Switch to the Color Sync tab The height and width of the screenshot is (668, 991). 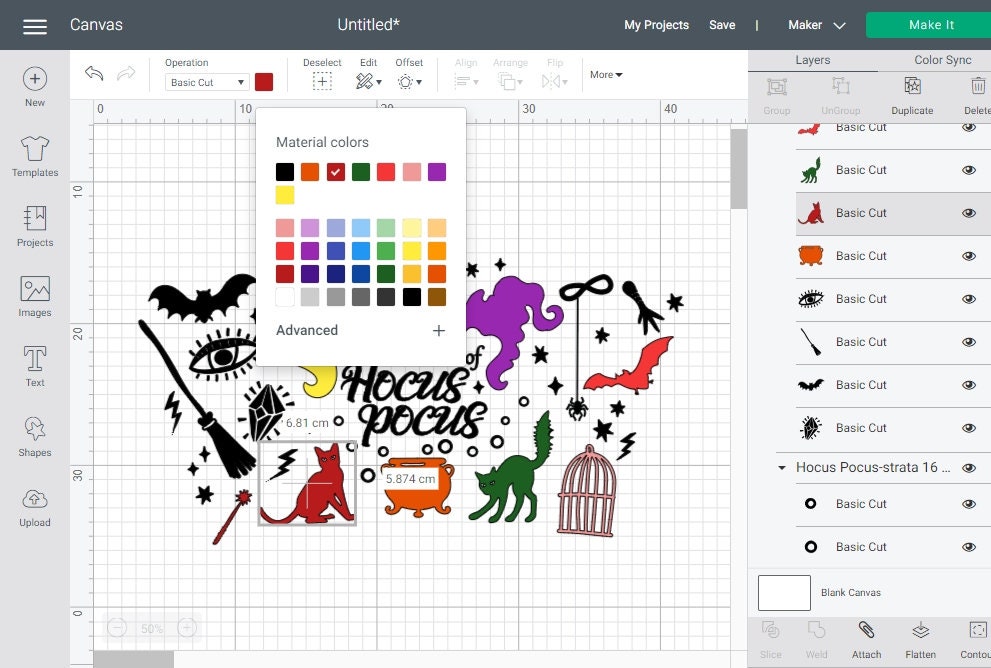(x=941, y=60)
